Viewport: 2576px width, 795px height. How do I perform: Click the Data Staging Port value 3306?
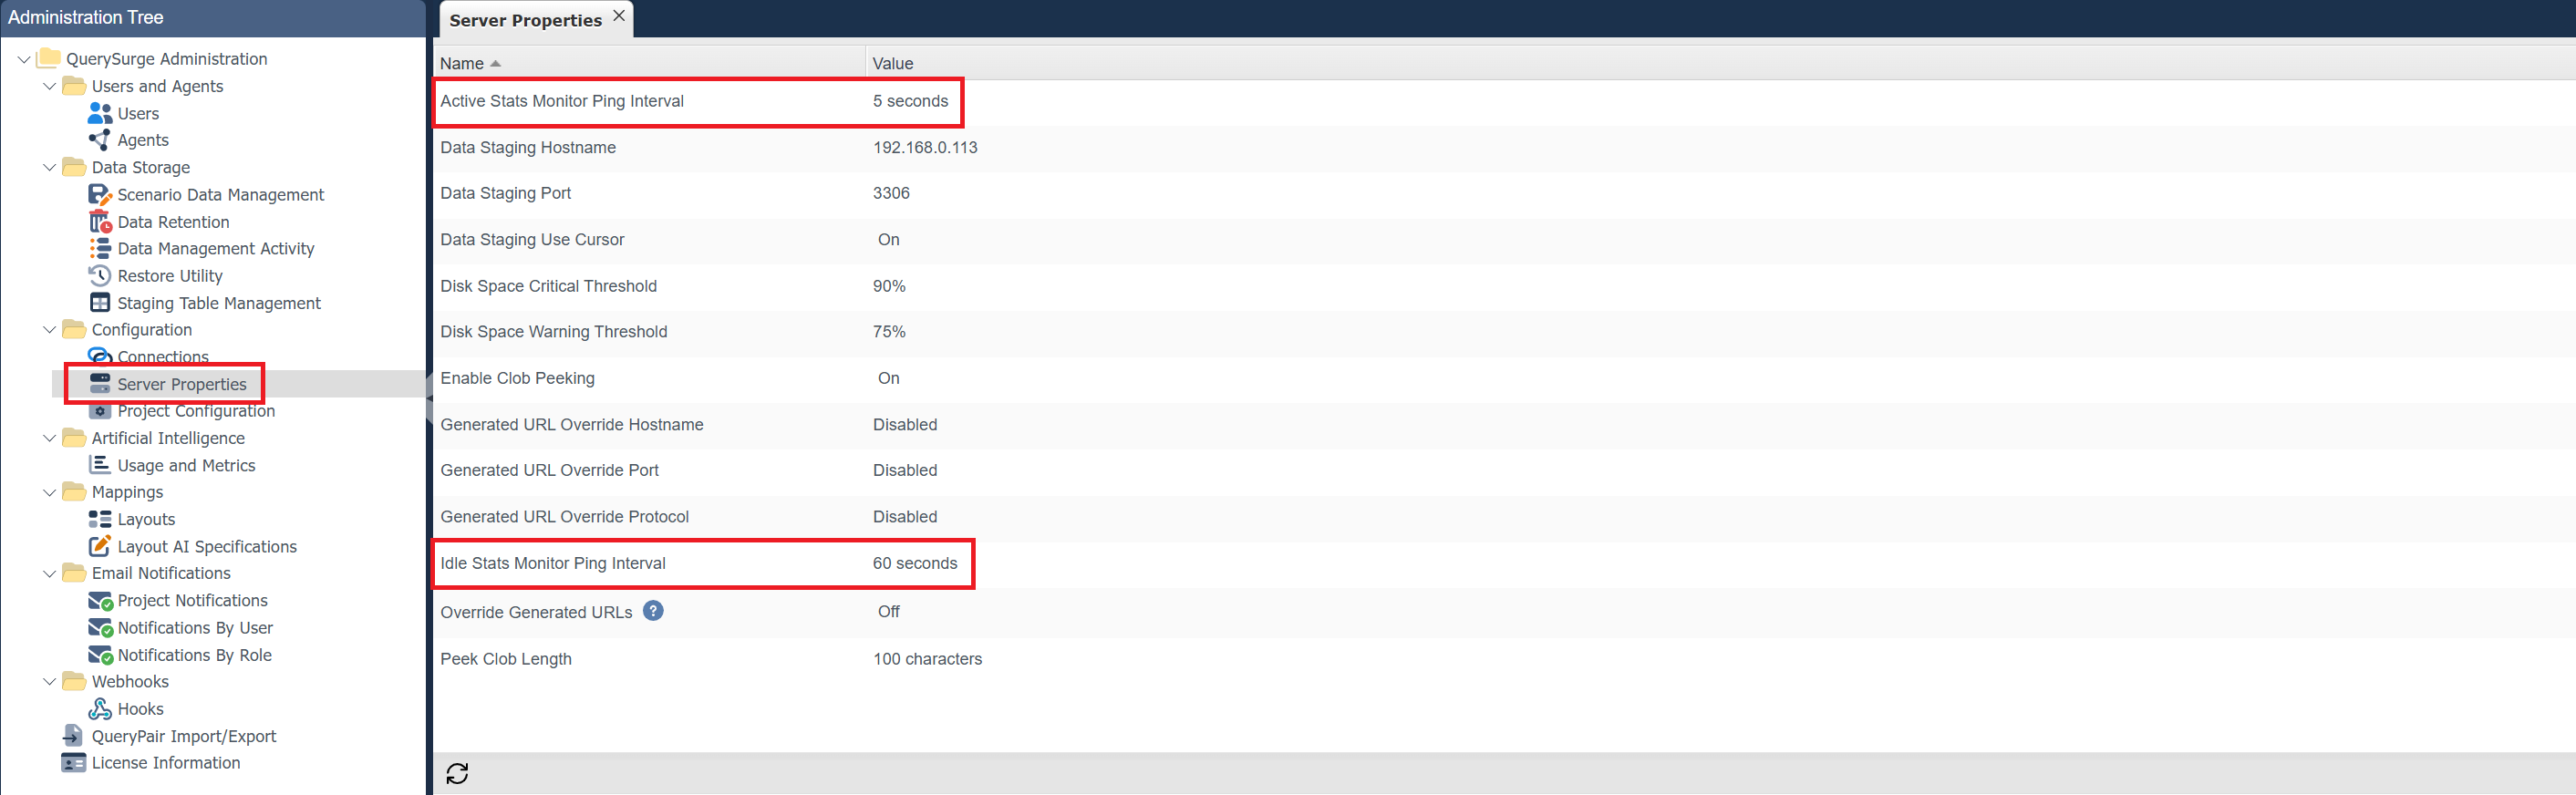(x=891, y=193)
